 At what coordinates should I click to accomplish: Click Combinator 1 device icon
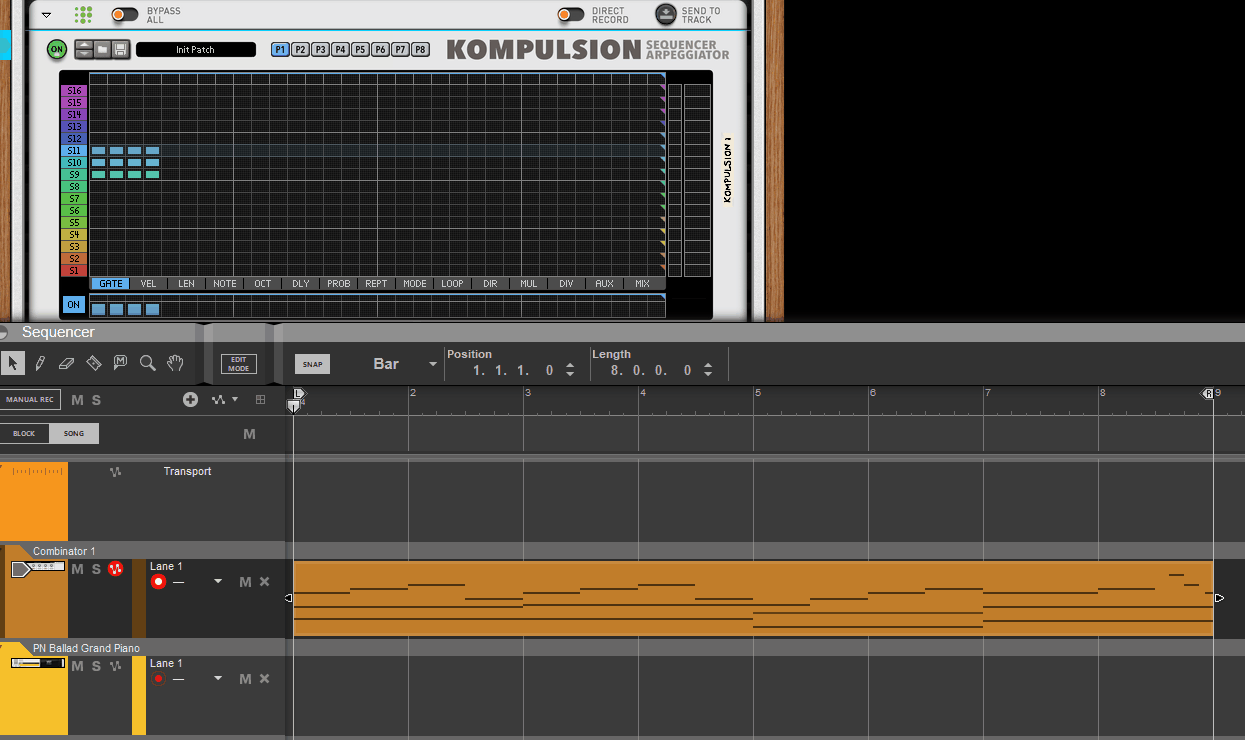[x=38, y=568]
